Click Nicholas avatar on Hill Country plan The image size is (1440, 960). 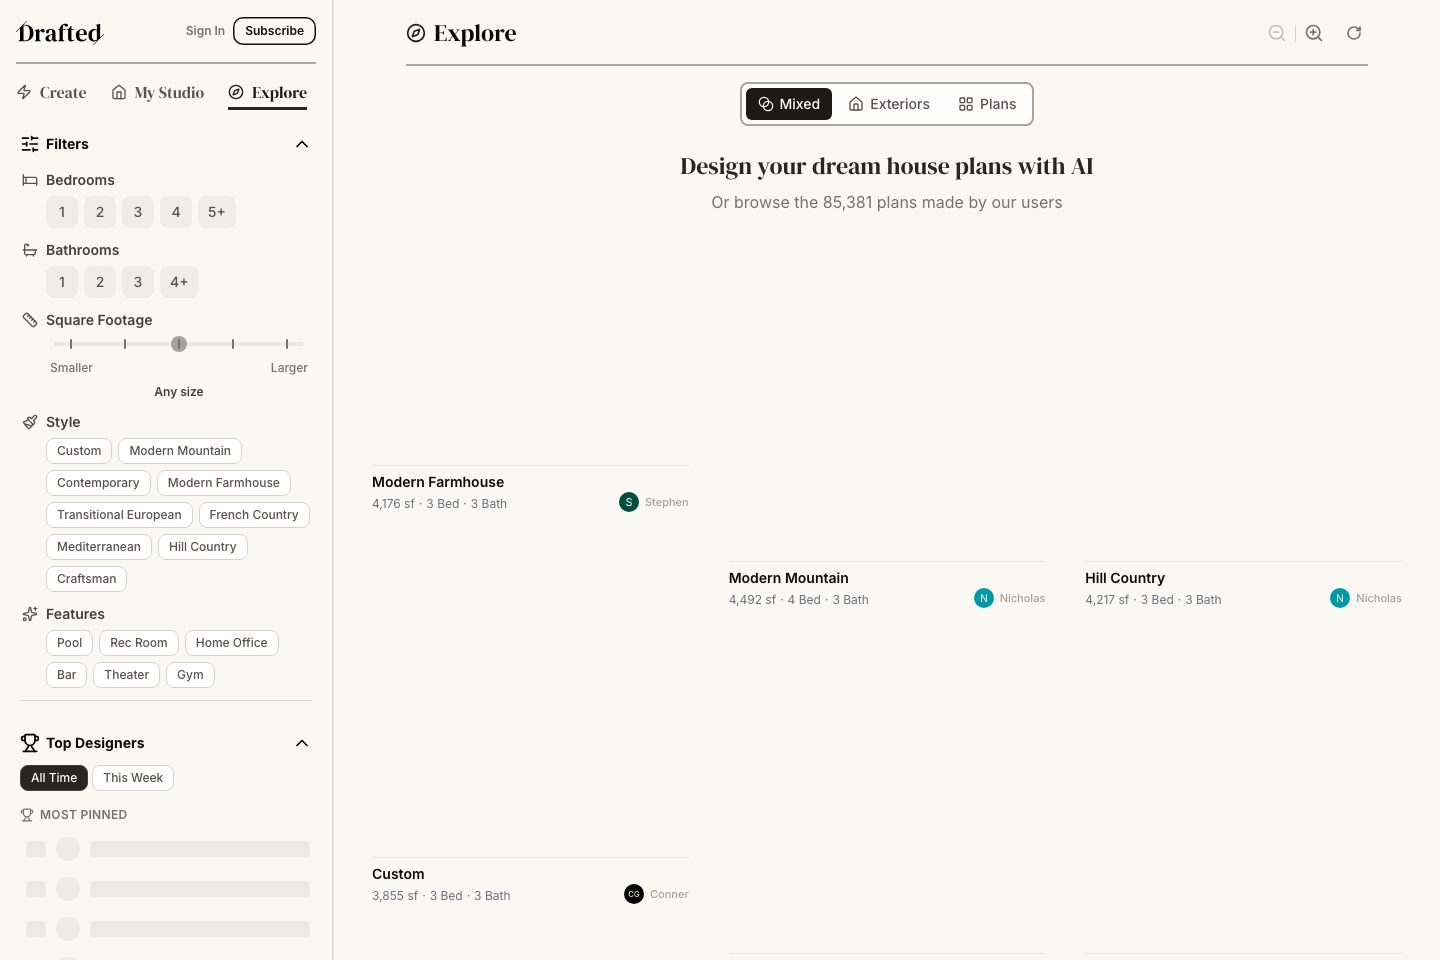pyautogui.click(x=1340, y=598)
